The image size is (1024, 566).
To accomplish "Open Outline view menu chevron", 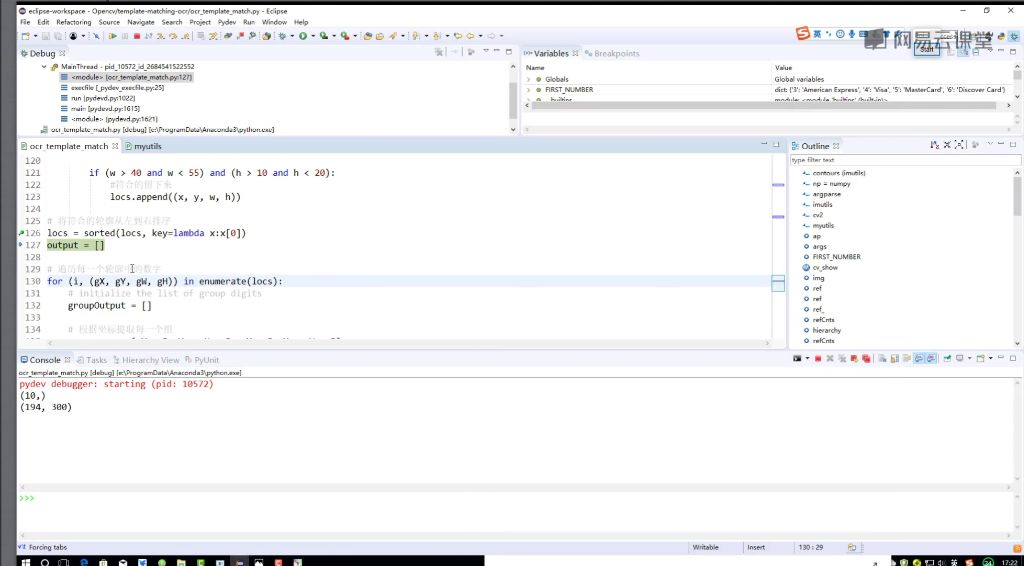I will coord(991,144).
